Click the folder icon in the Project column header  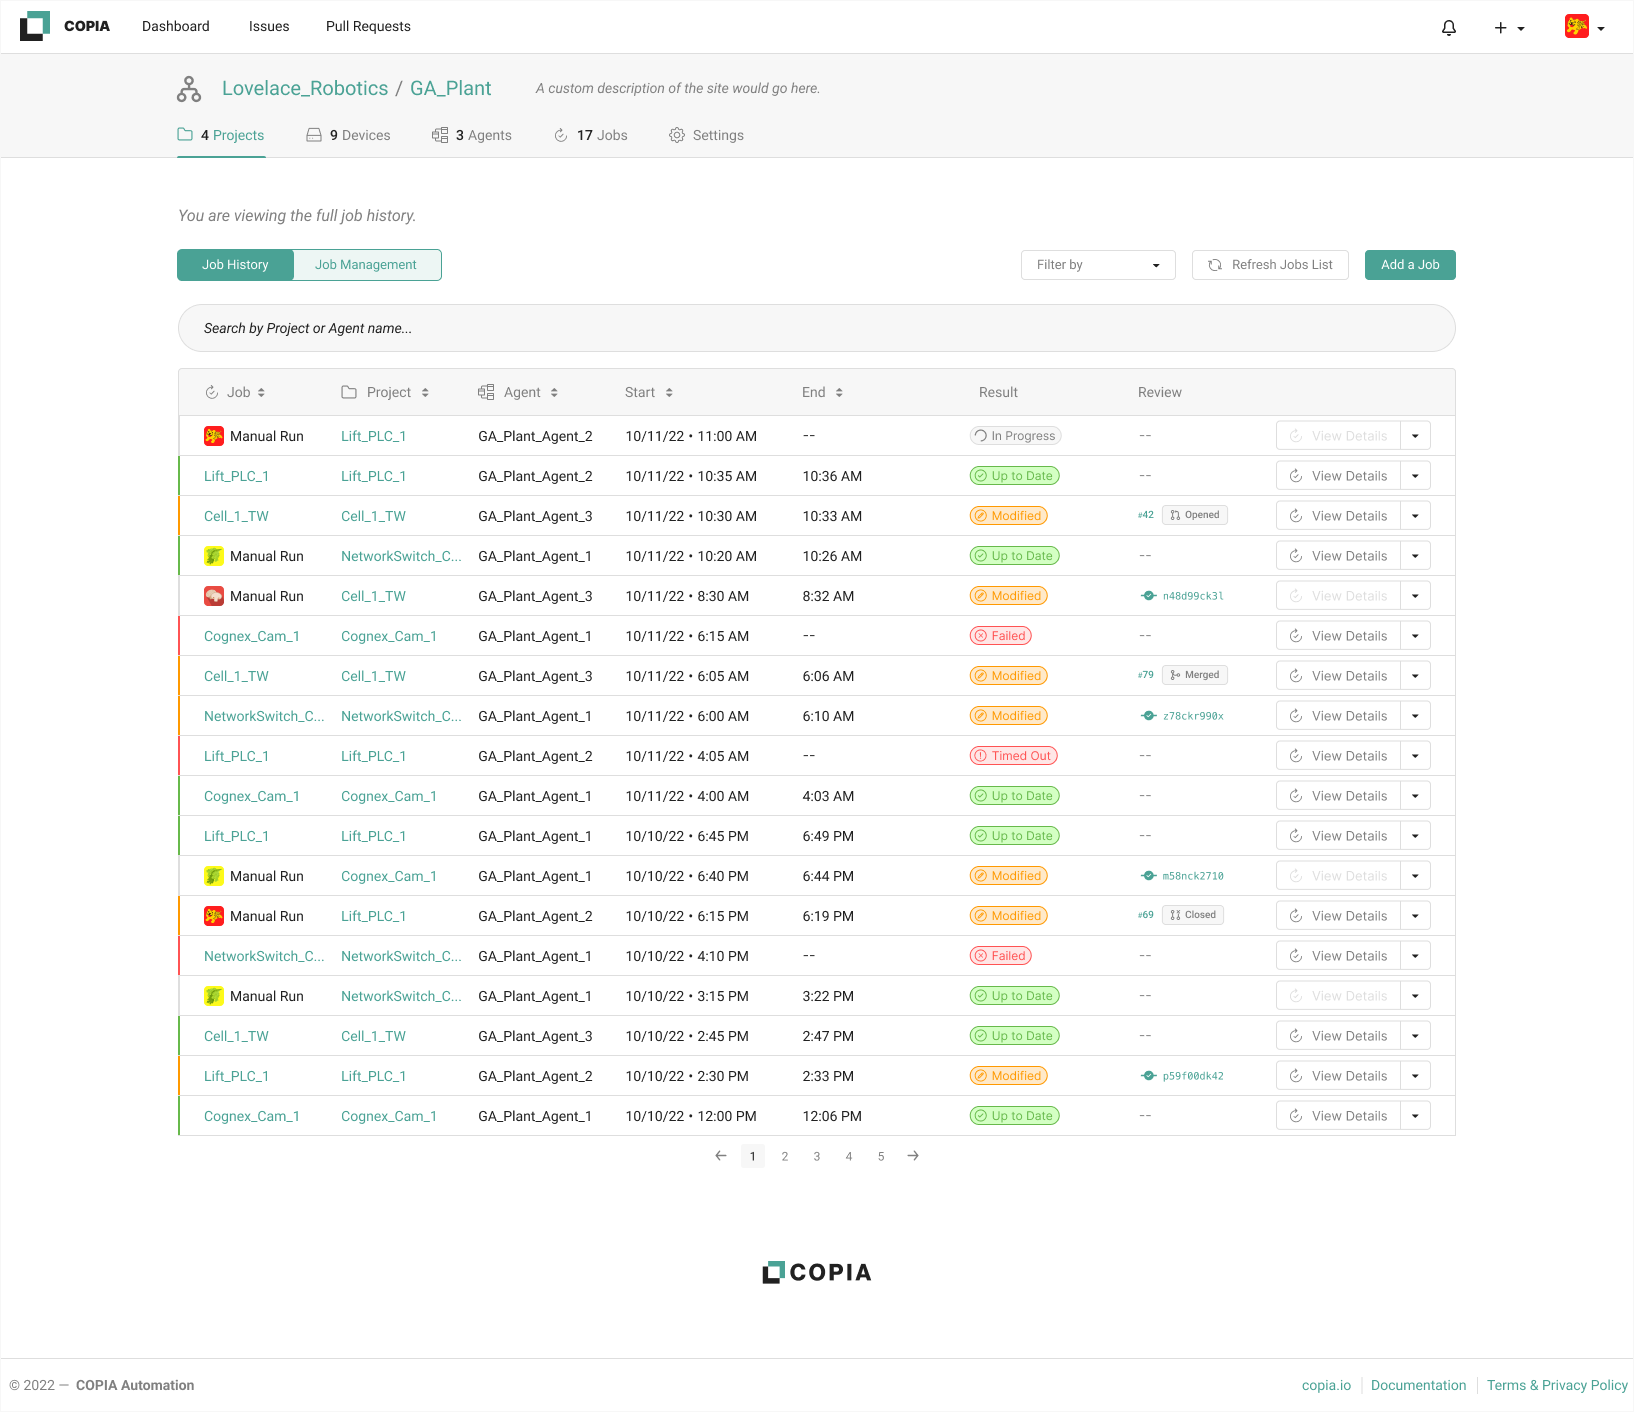347,392
